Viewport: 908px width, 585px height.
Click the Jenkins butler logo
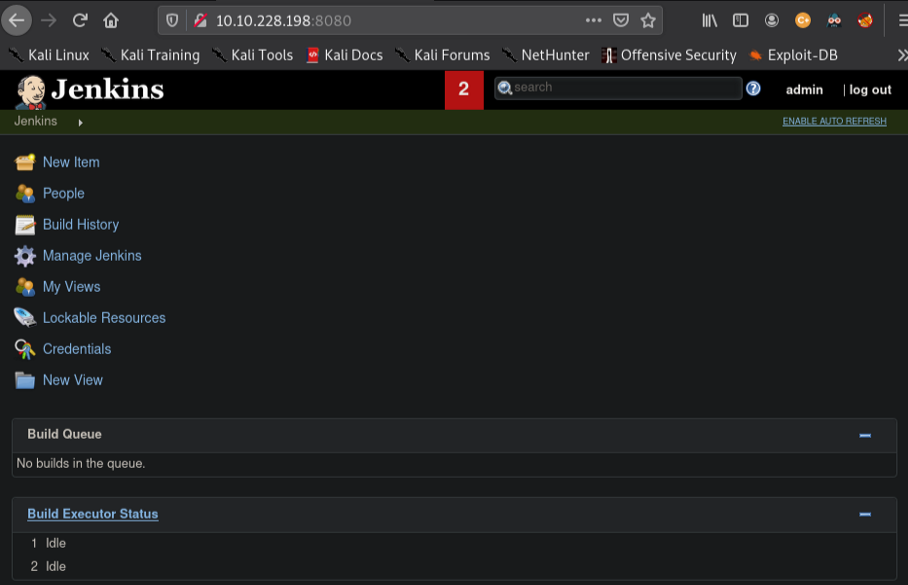click(30, 92)
